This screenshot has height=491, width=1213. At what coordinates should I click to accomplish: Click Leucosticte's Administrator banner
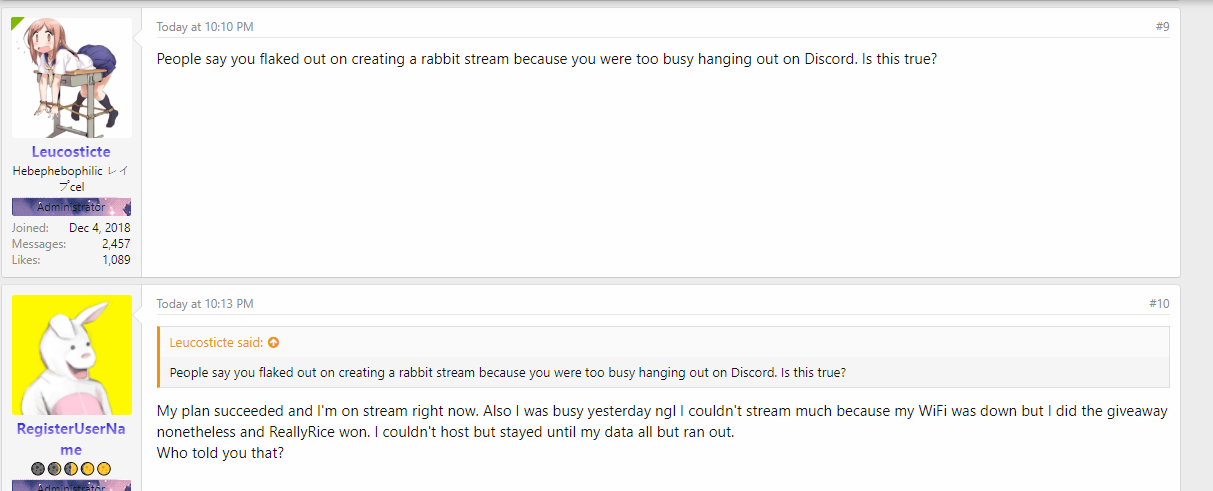tap(71, 207)
